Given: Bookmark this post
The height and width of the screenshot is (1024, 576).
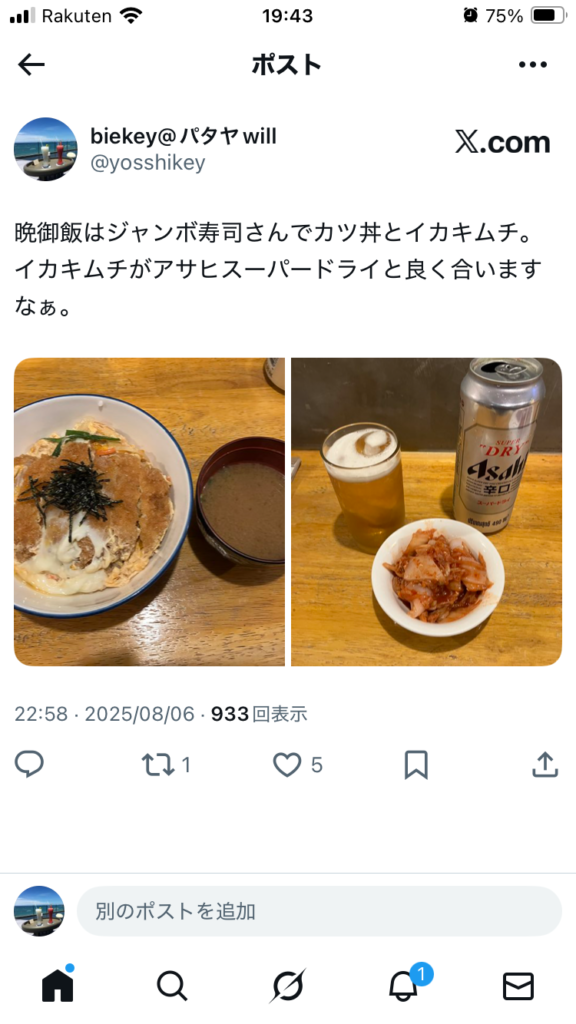Looking at the screenshot, I should pos(416,765).
